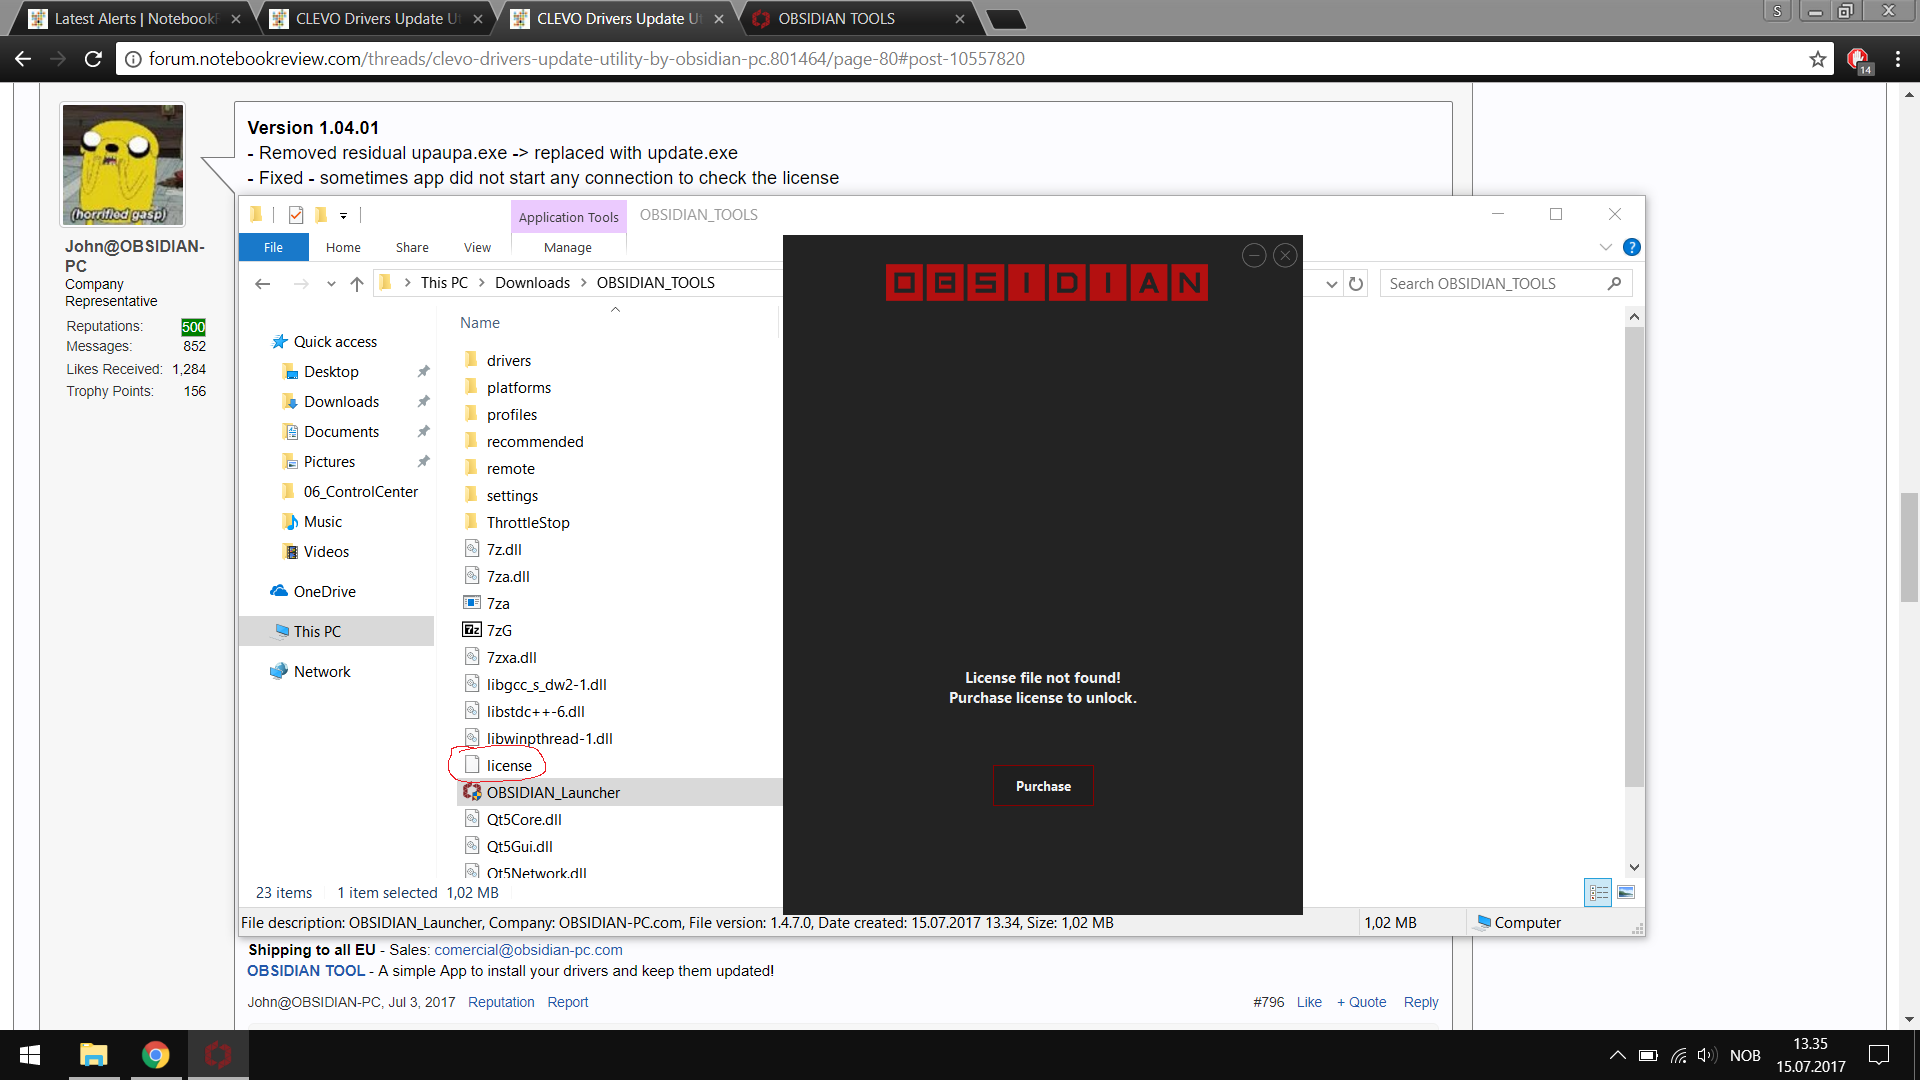Click This PC in the breadcrumb path
1920x1080 pixels.
(444, 283)
